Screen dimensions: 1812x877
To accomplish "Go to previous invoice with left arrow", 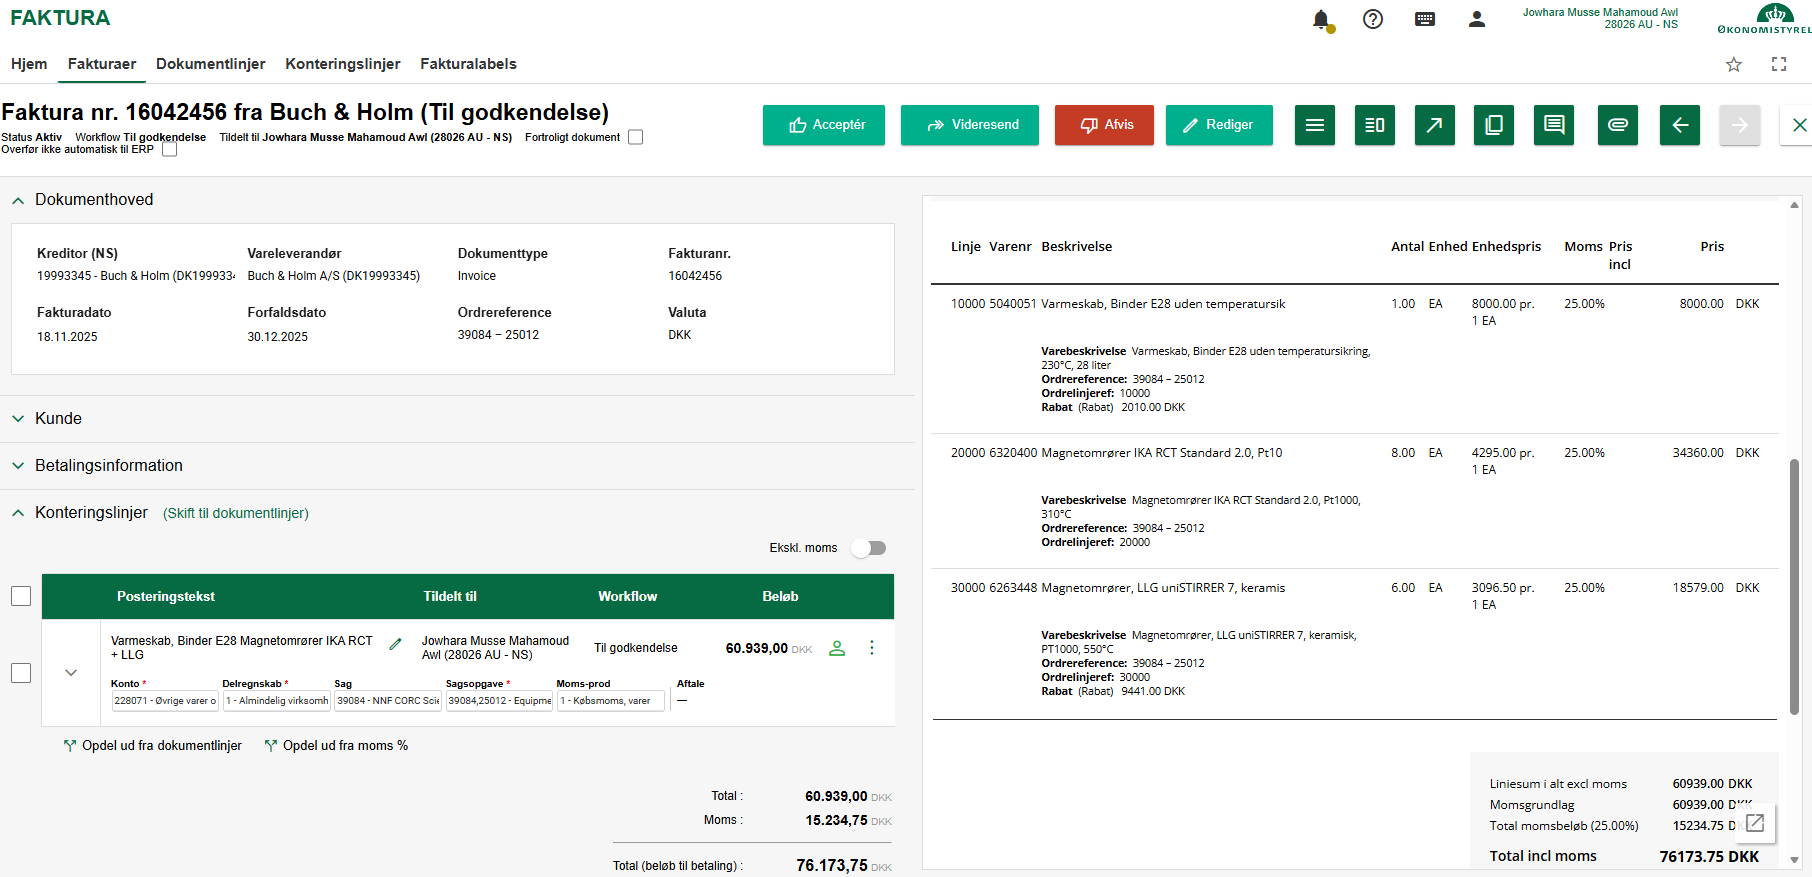I will pyautogui.click(x=1679, y=125).
